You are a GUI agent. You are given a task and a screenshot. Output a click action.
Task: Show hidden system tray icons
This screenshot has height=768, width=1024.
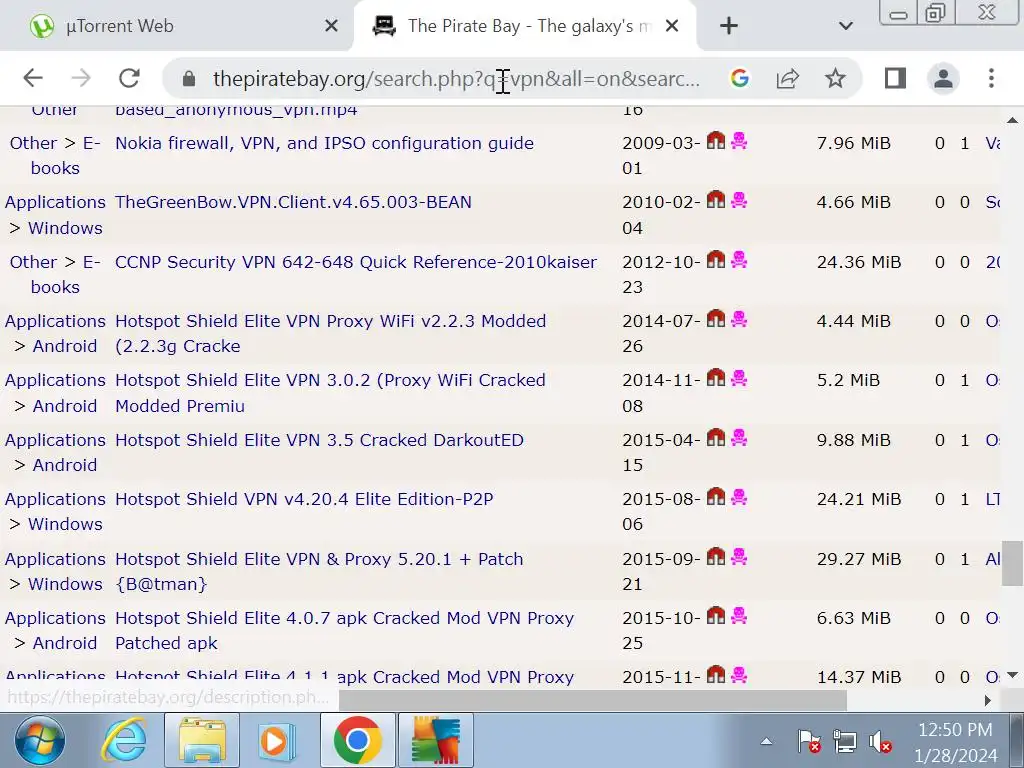coord(767,741)
